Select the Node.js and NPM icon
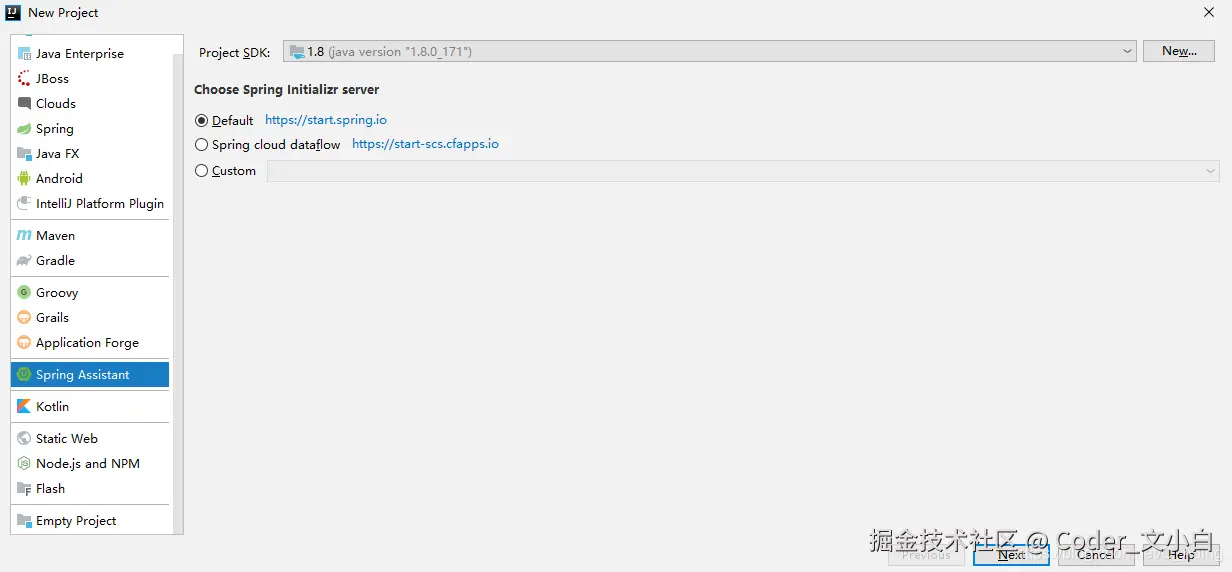 click(24, 463)
